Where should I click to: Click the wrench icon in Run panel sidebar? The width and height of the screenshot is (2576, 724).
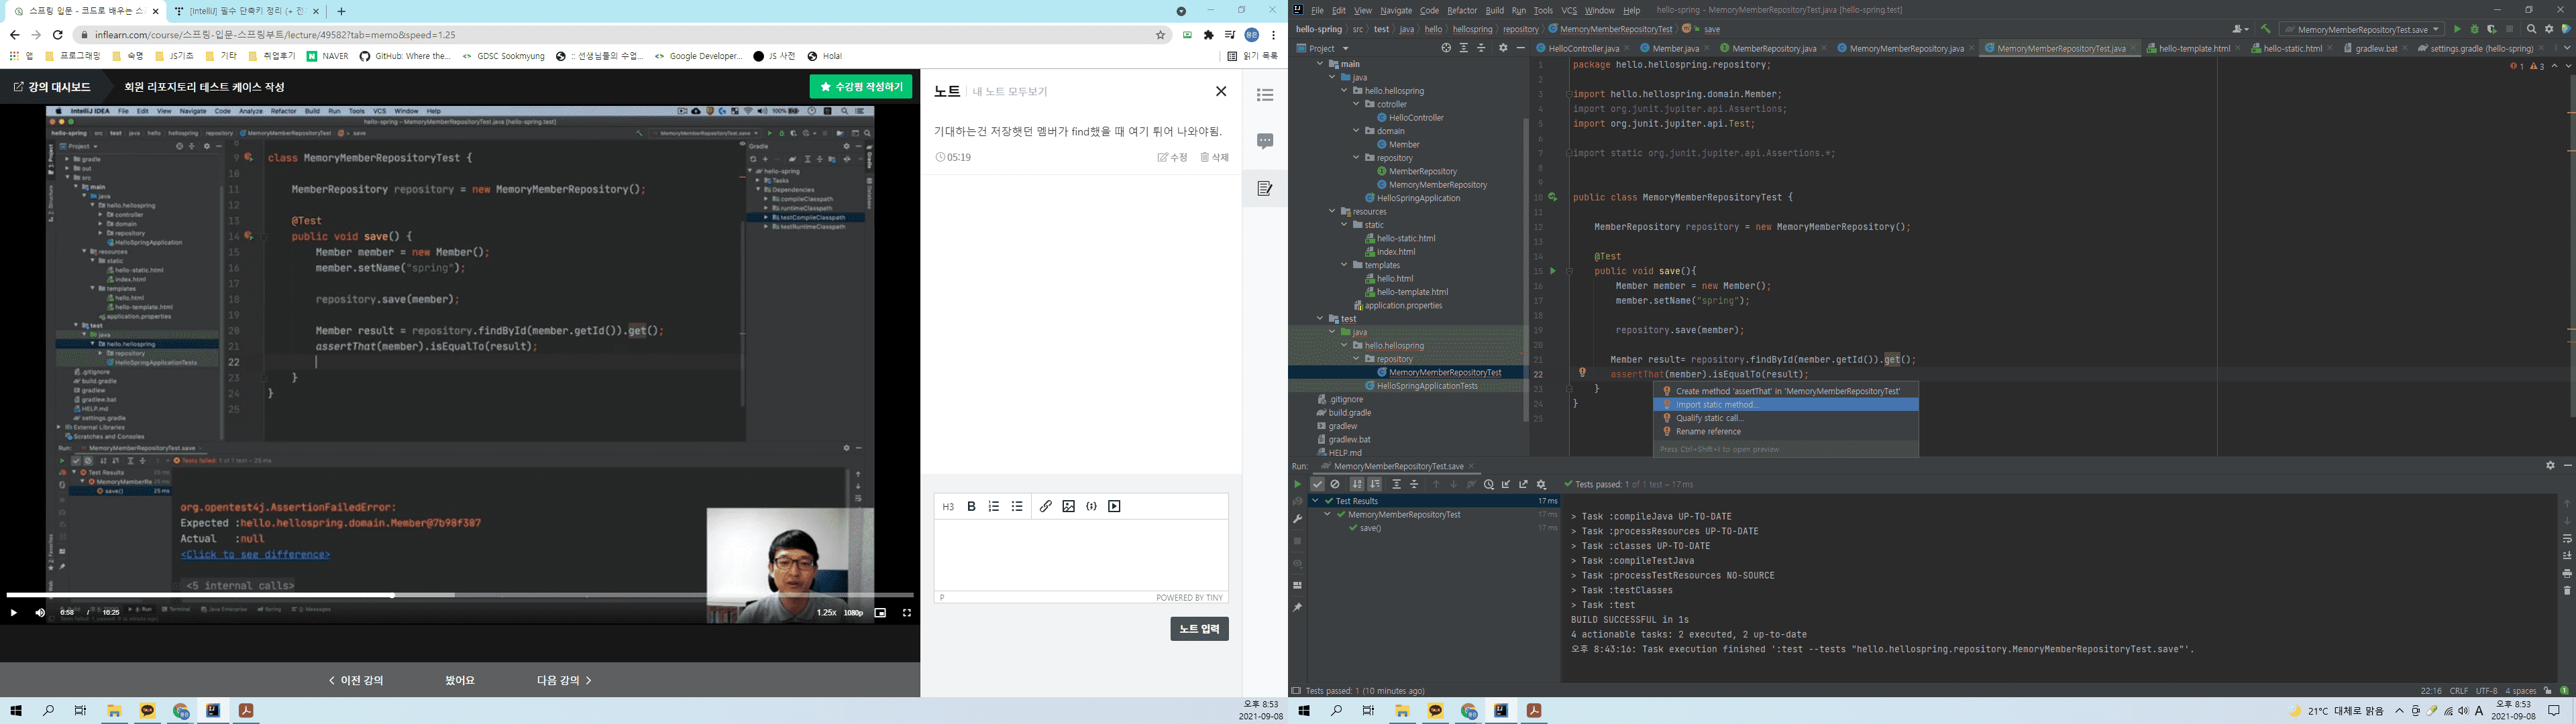pyautogui.click(x=1298, y=519)
